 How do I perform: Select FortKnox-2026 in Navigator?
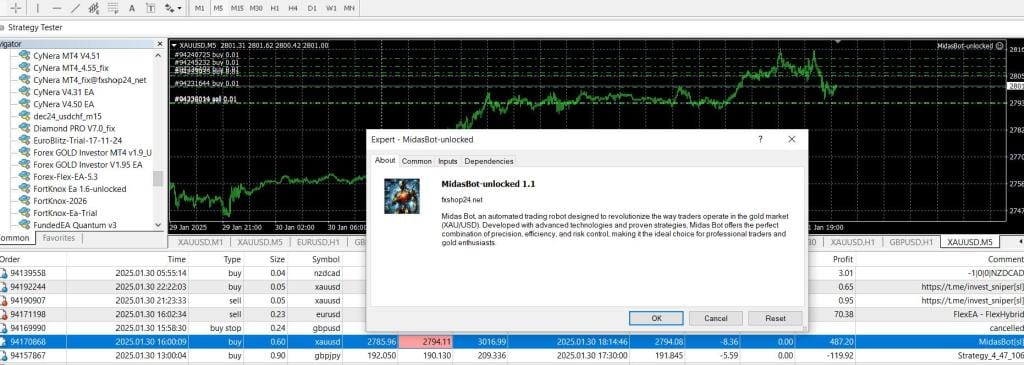click(x=61, y=201)
